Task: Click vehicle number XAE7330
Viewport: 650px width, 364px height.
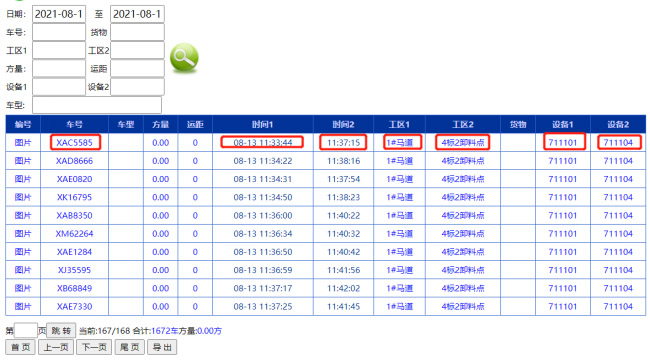Action: pyautogui.click(x=75, y=307)
